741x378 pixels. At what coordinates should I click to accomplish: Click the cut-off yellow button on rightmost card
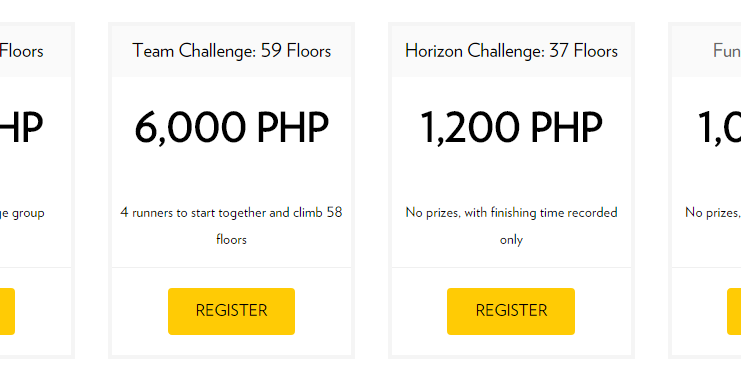pyautogui.click(x=734, y=311)
